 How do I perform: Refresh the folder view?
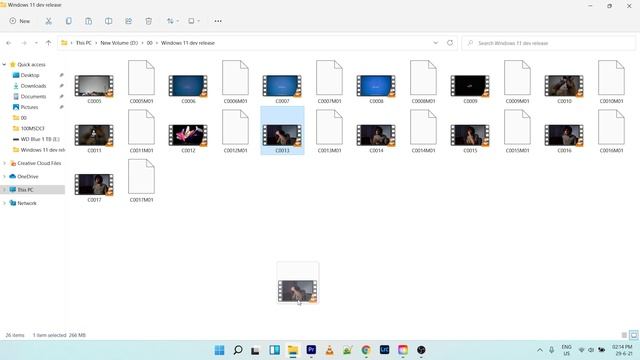click(x=450, y=43)
